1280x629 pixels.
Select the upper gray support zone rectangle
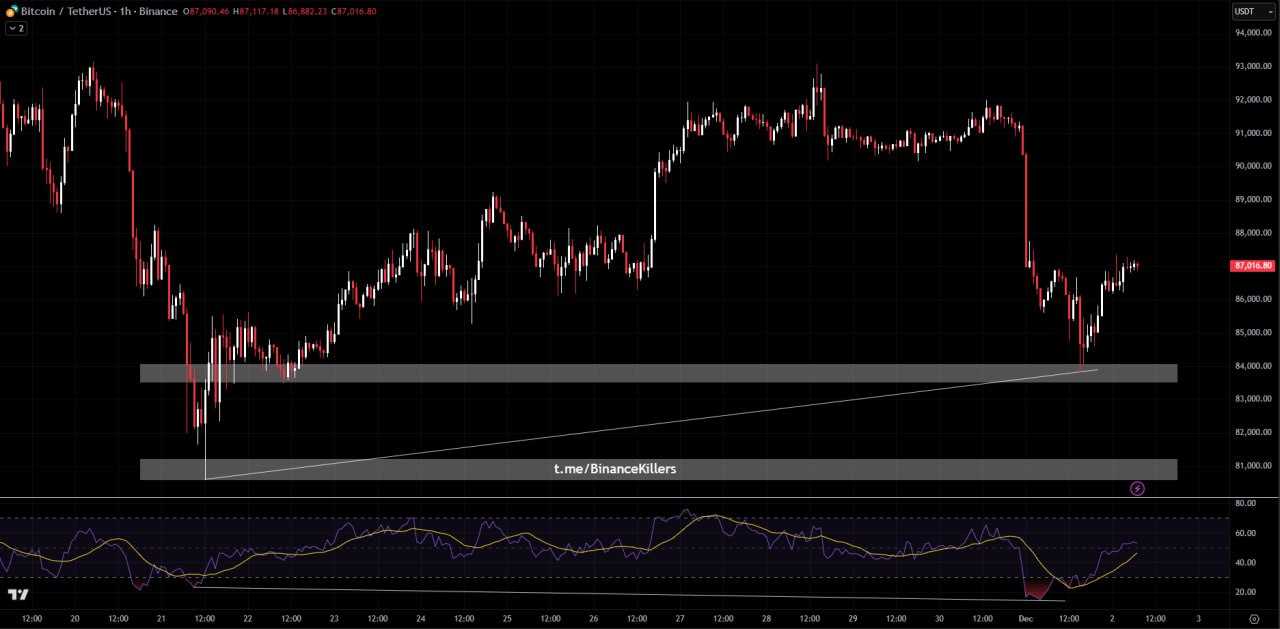click(700, 373)
